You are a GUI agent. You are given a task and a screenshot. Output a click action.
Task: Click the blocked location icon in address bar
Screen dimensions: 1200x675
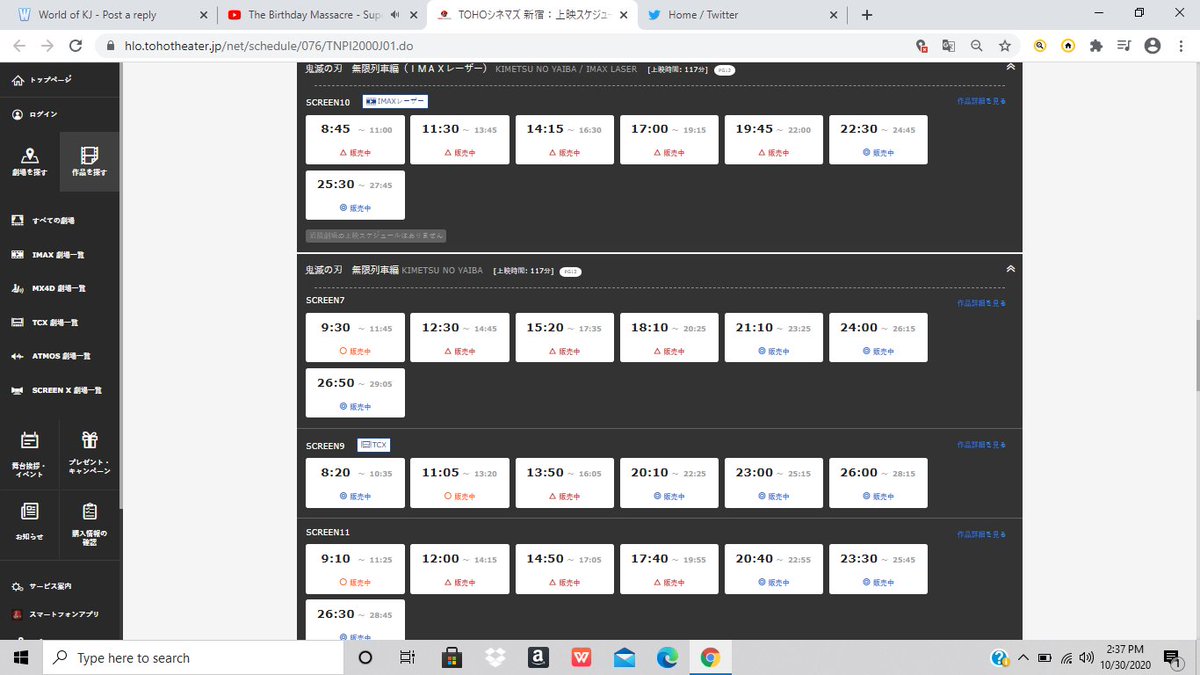[921, 46]
